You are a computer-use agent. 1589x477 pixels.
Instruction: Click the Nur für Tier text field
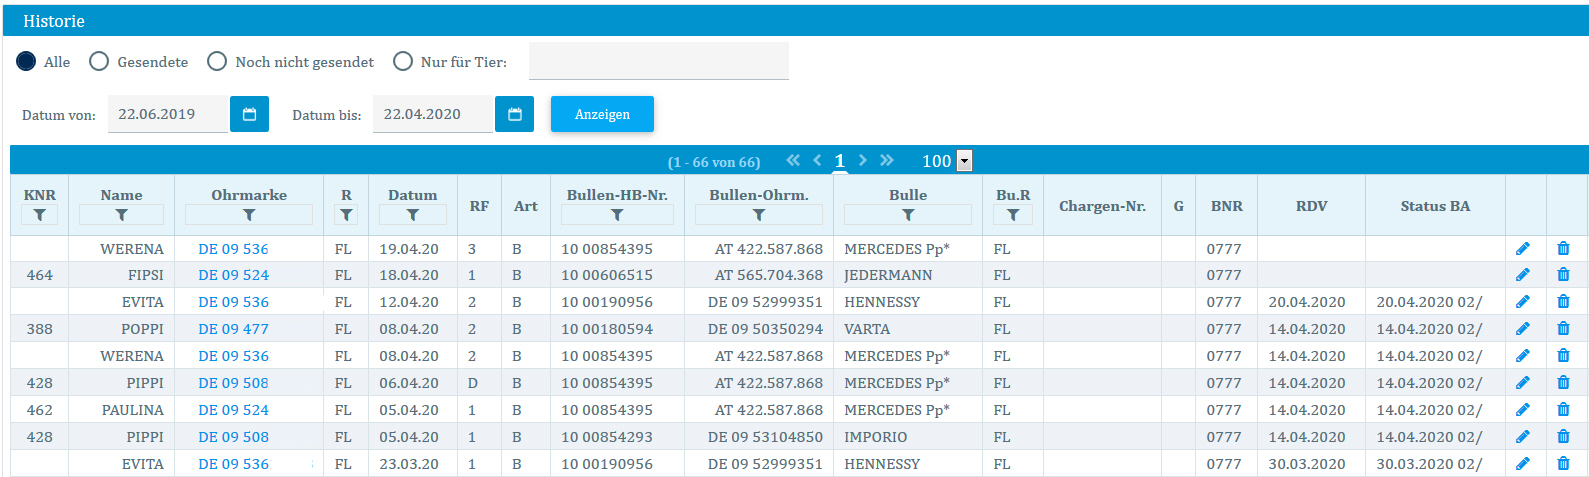coord(658,61)
